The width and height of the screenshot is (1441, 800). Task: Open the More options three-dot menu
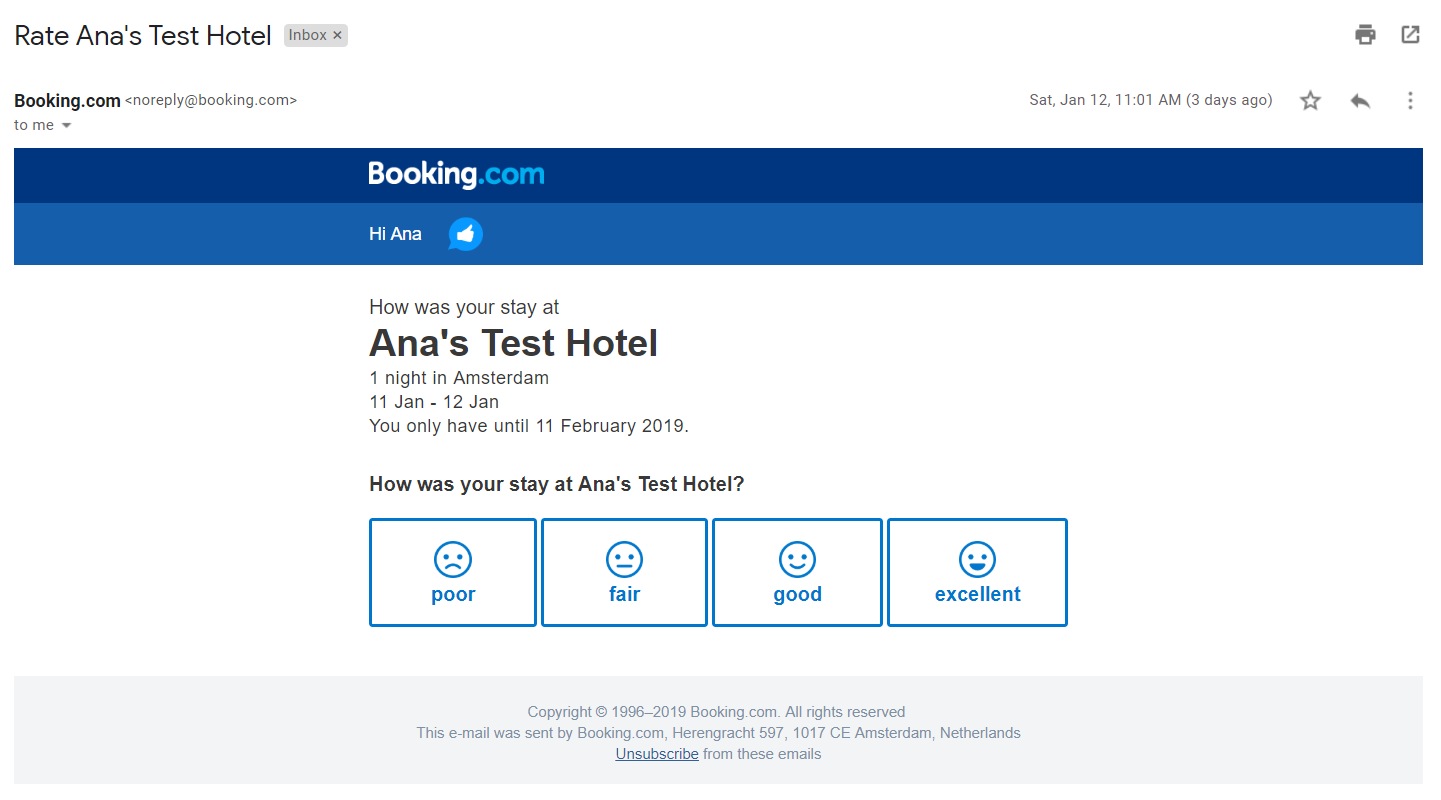(1410, 100)
